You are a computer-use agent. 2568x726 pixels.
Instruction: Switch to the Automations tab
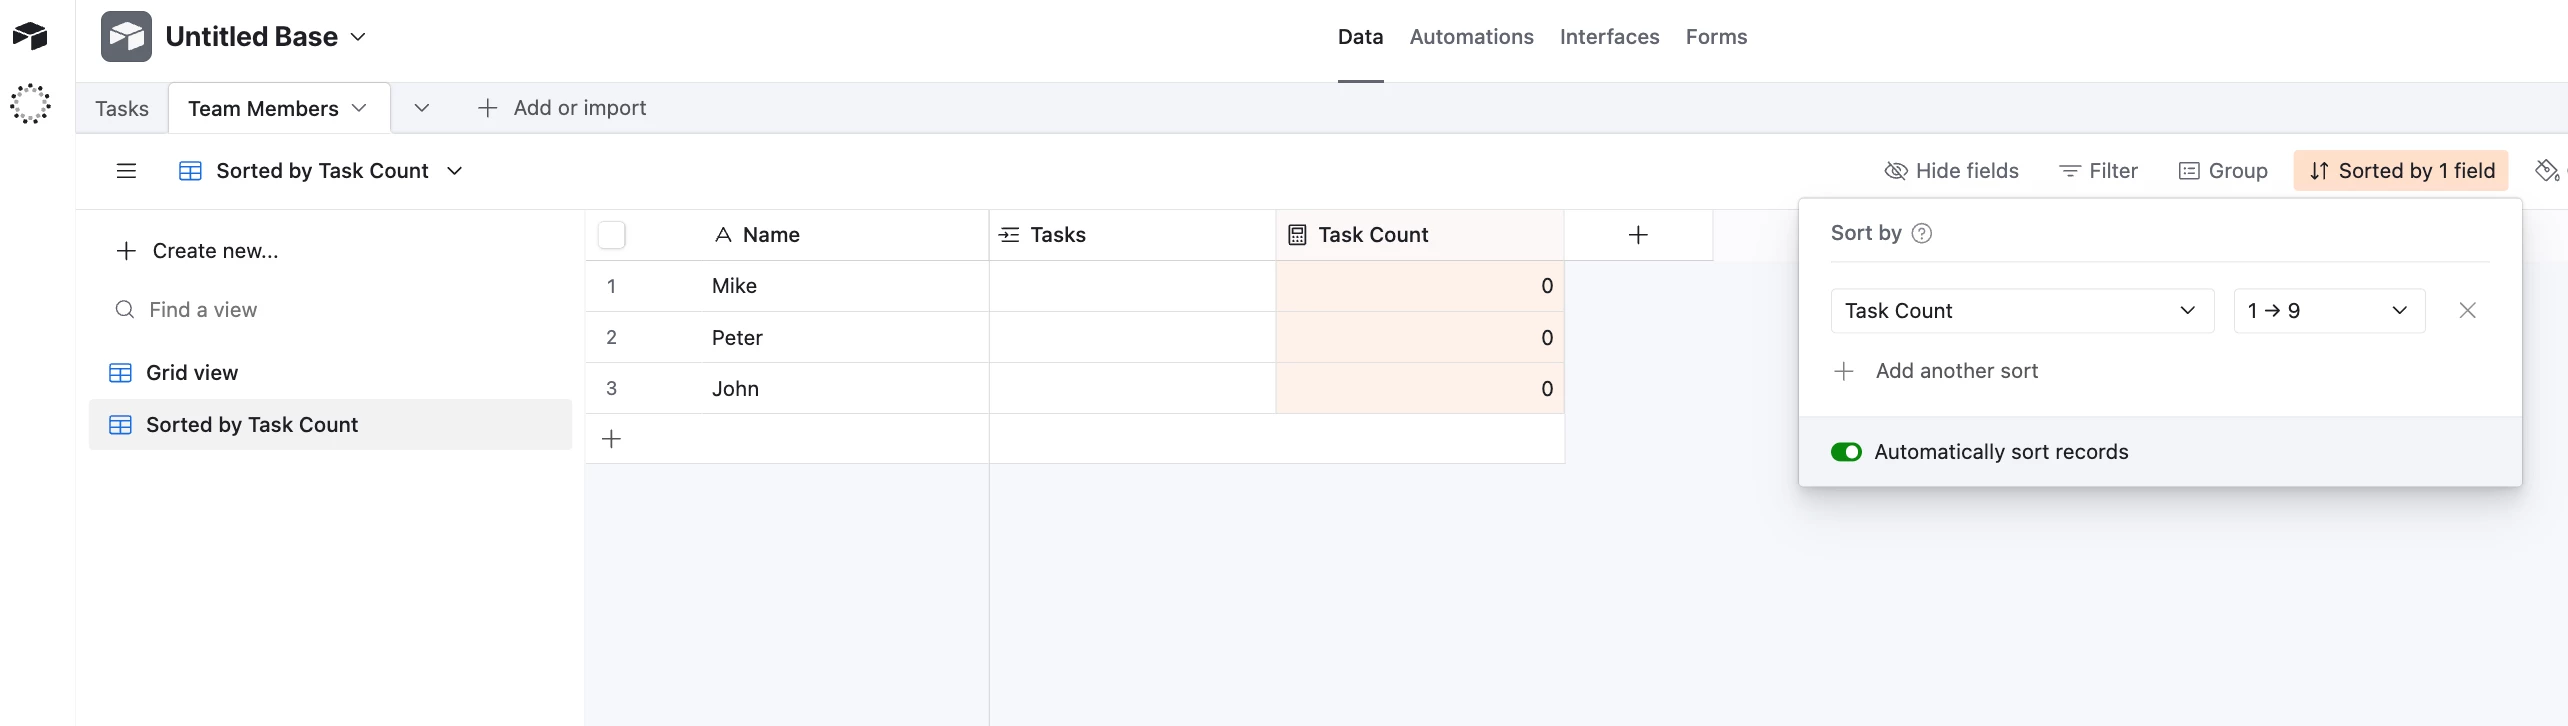[x=1471, y=37]
